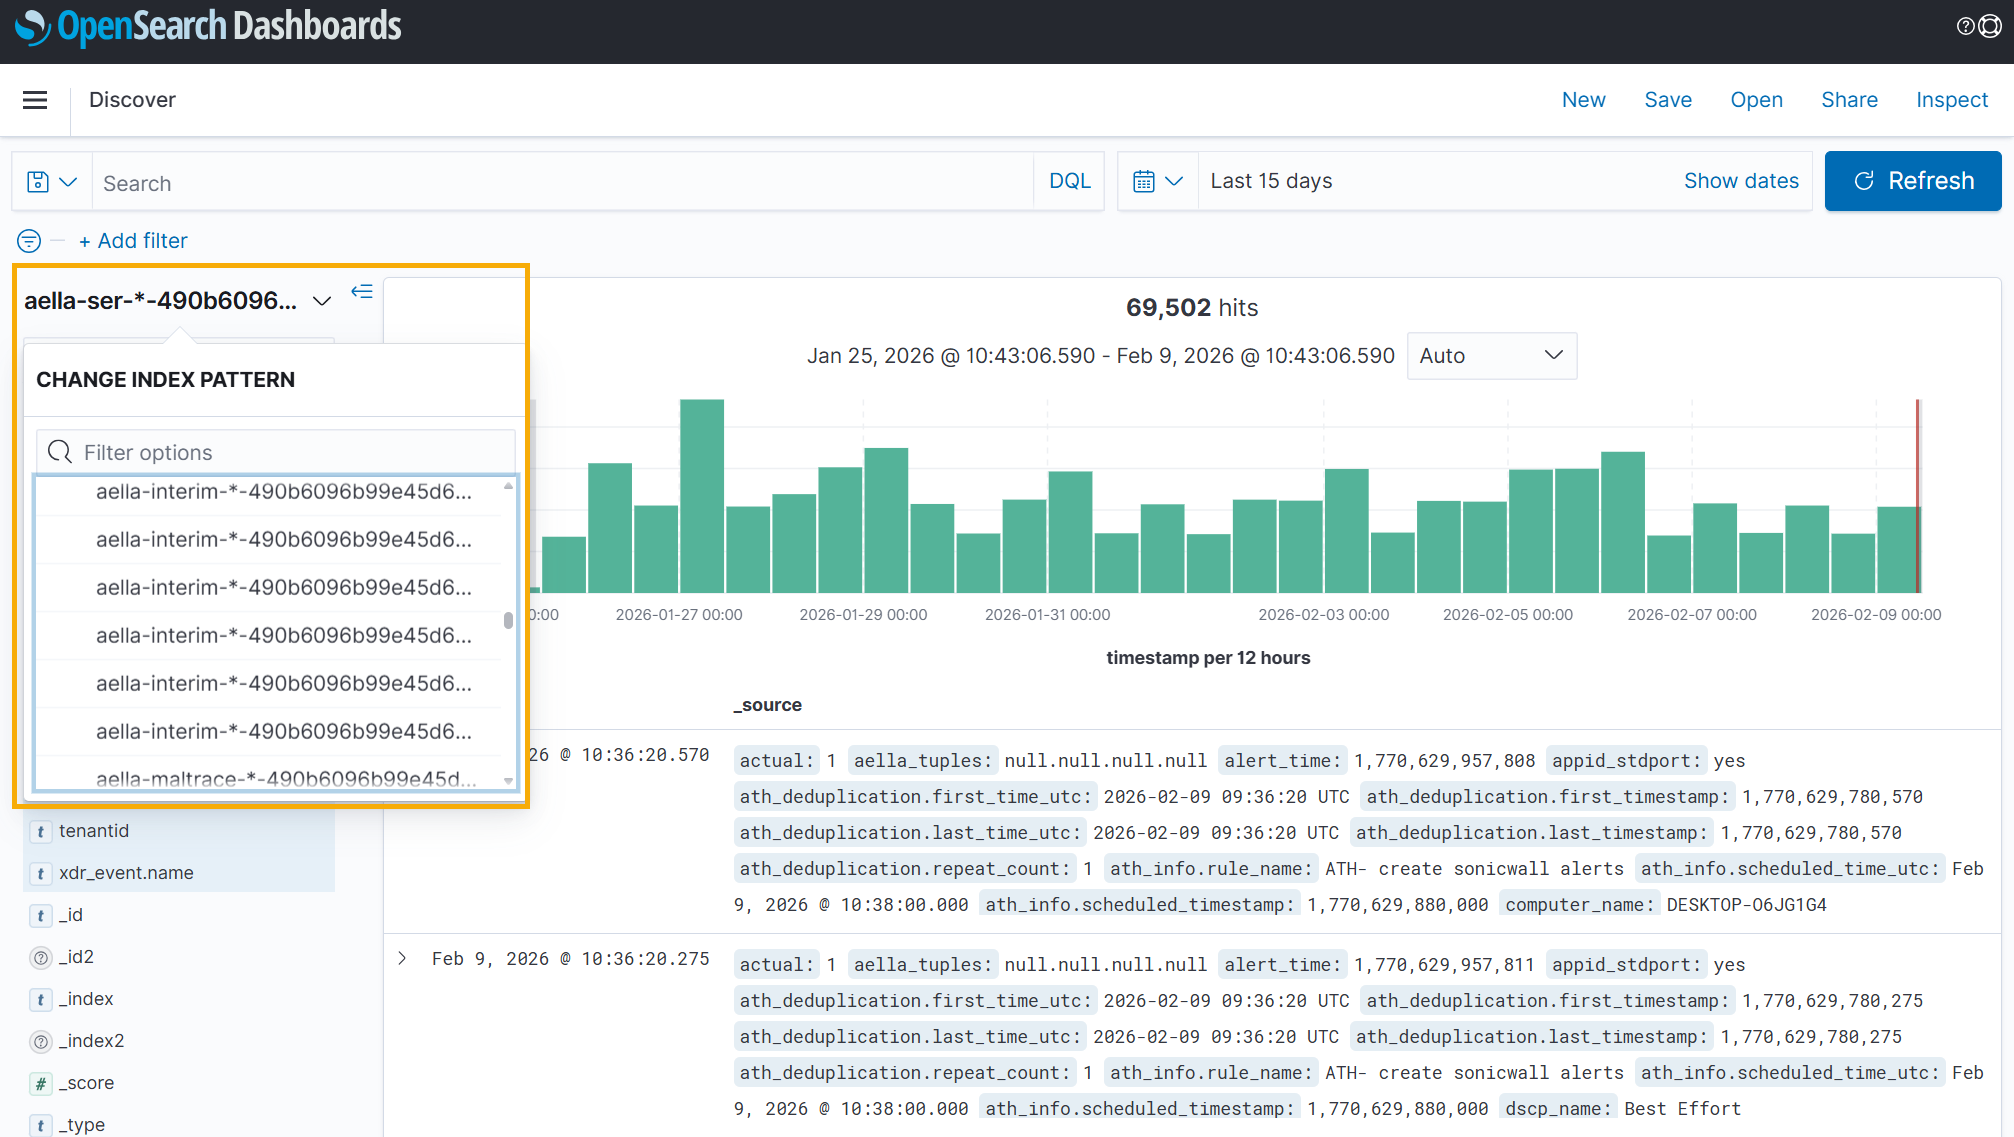
Task: Click the Refresh button
Action: (1912, 182)
